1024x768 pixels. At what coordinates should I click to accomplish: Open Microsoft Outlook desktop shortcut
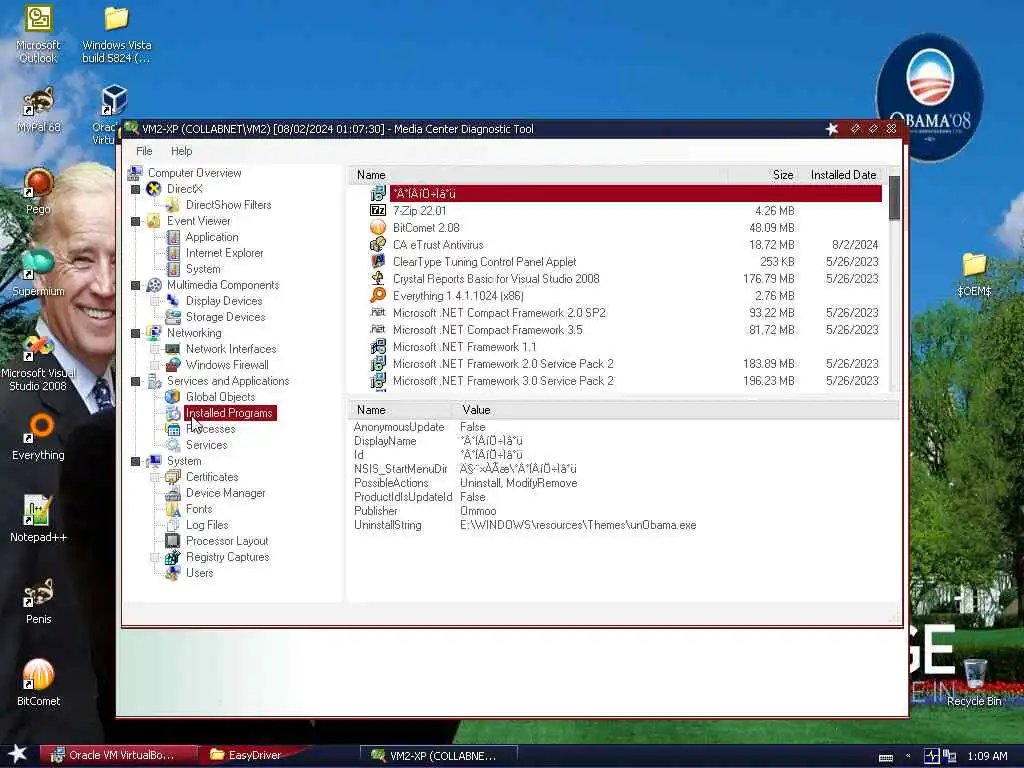point(38,34)
